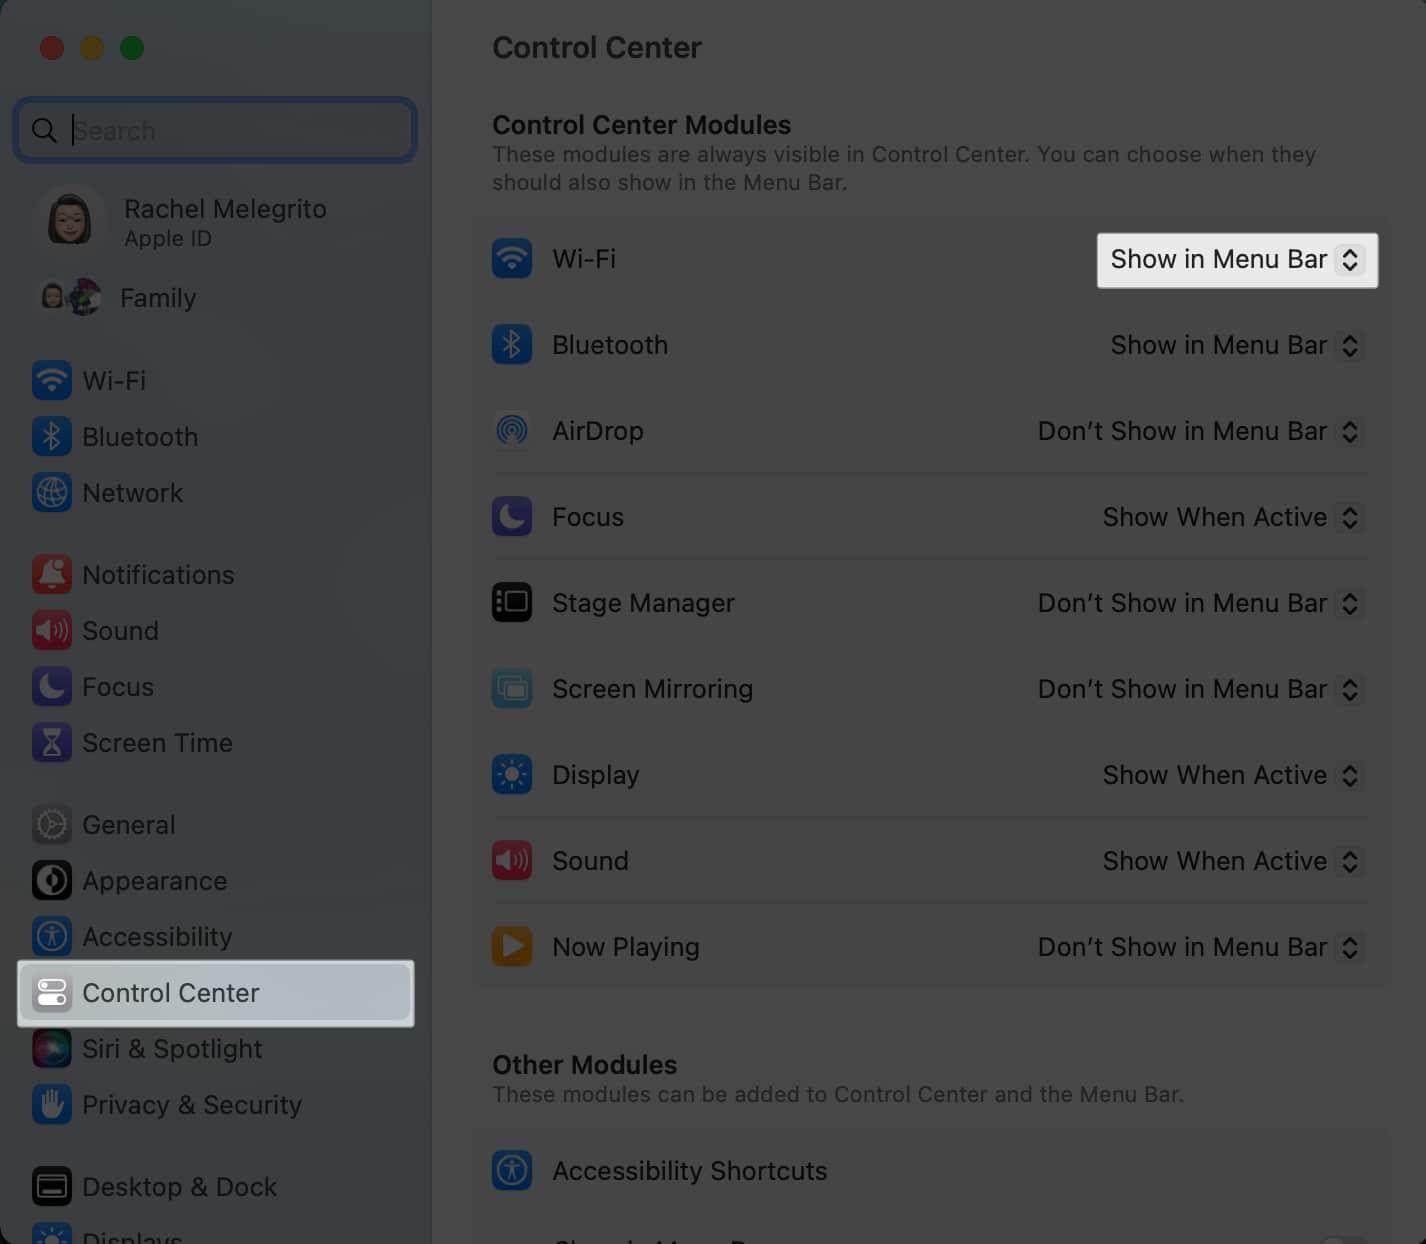
Task: Click the AirDrop module icon
Action: pyautogui.click(x=512, y=431)
